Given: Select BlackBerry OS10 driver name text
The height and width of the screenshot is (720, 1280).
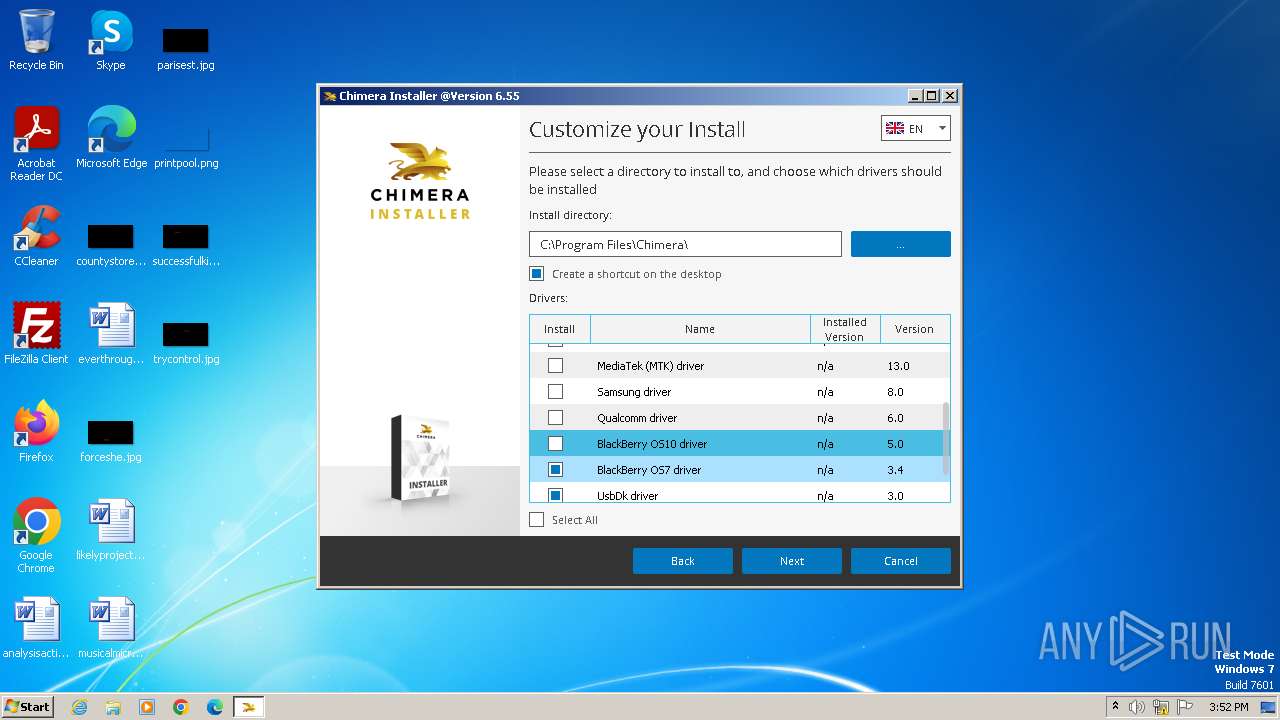Looking at the screenshot, I should (652, 444).
